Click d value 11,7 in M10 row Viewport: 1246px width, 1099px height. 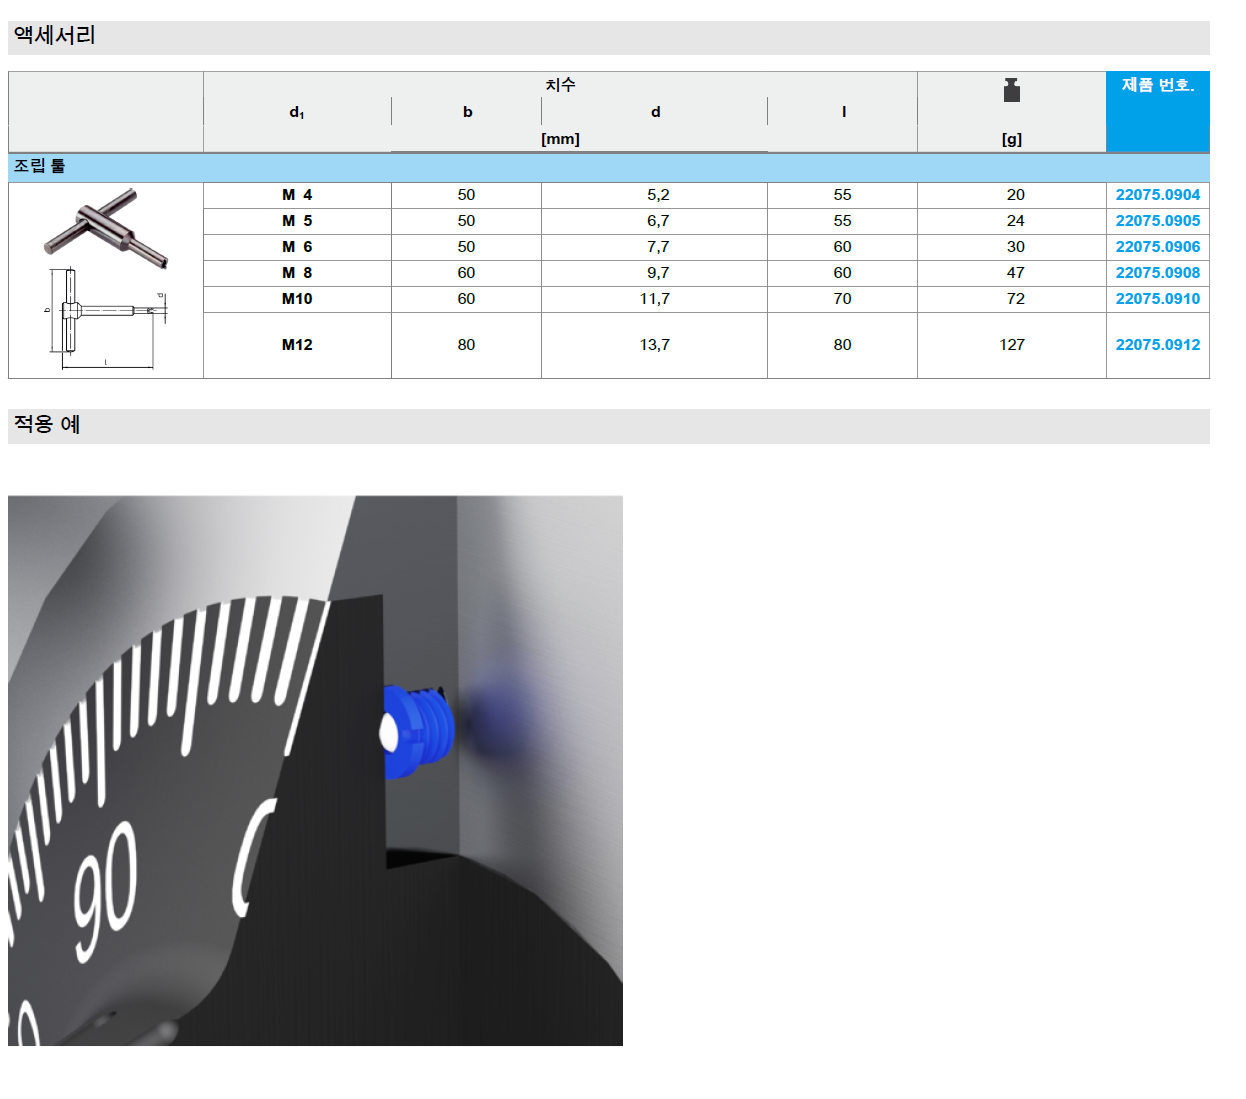tap(655, 299)
